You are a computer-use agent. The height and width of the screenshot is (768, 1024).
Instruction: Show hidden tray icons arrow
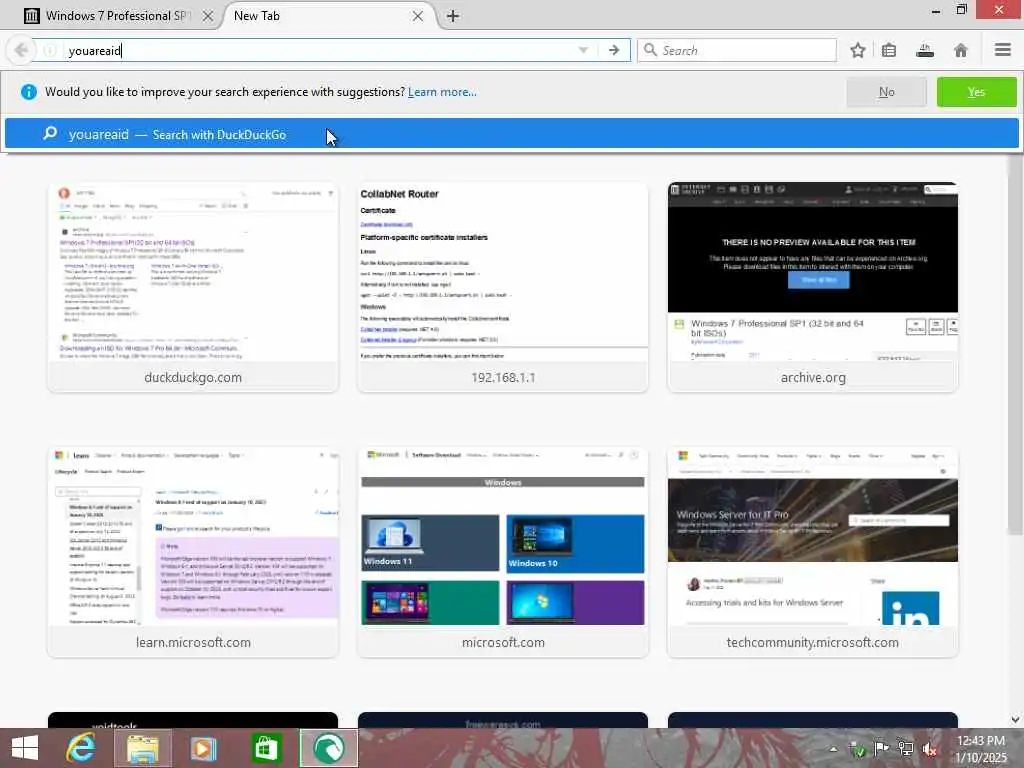[x=833, y=749]
